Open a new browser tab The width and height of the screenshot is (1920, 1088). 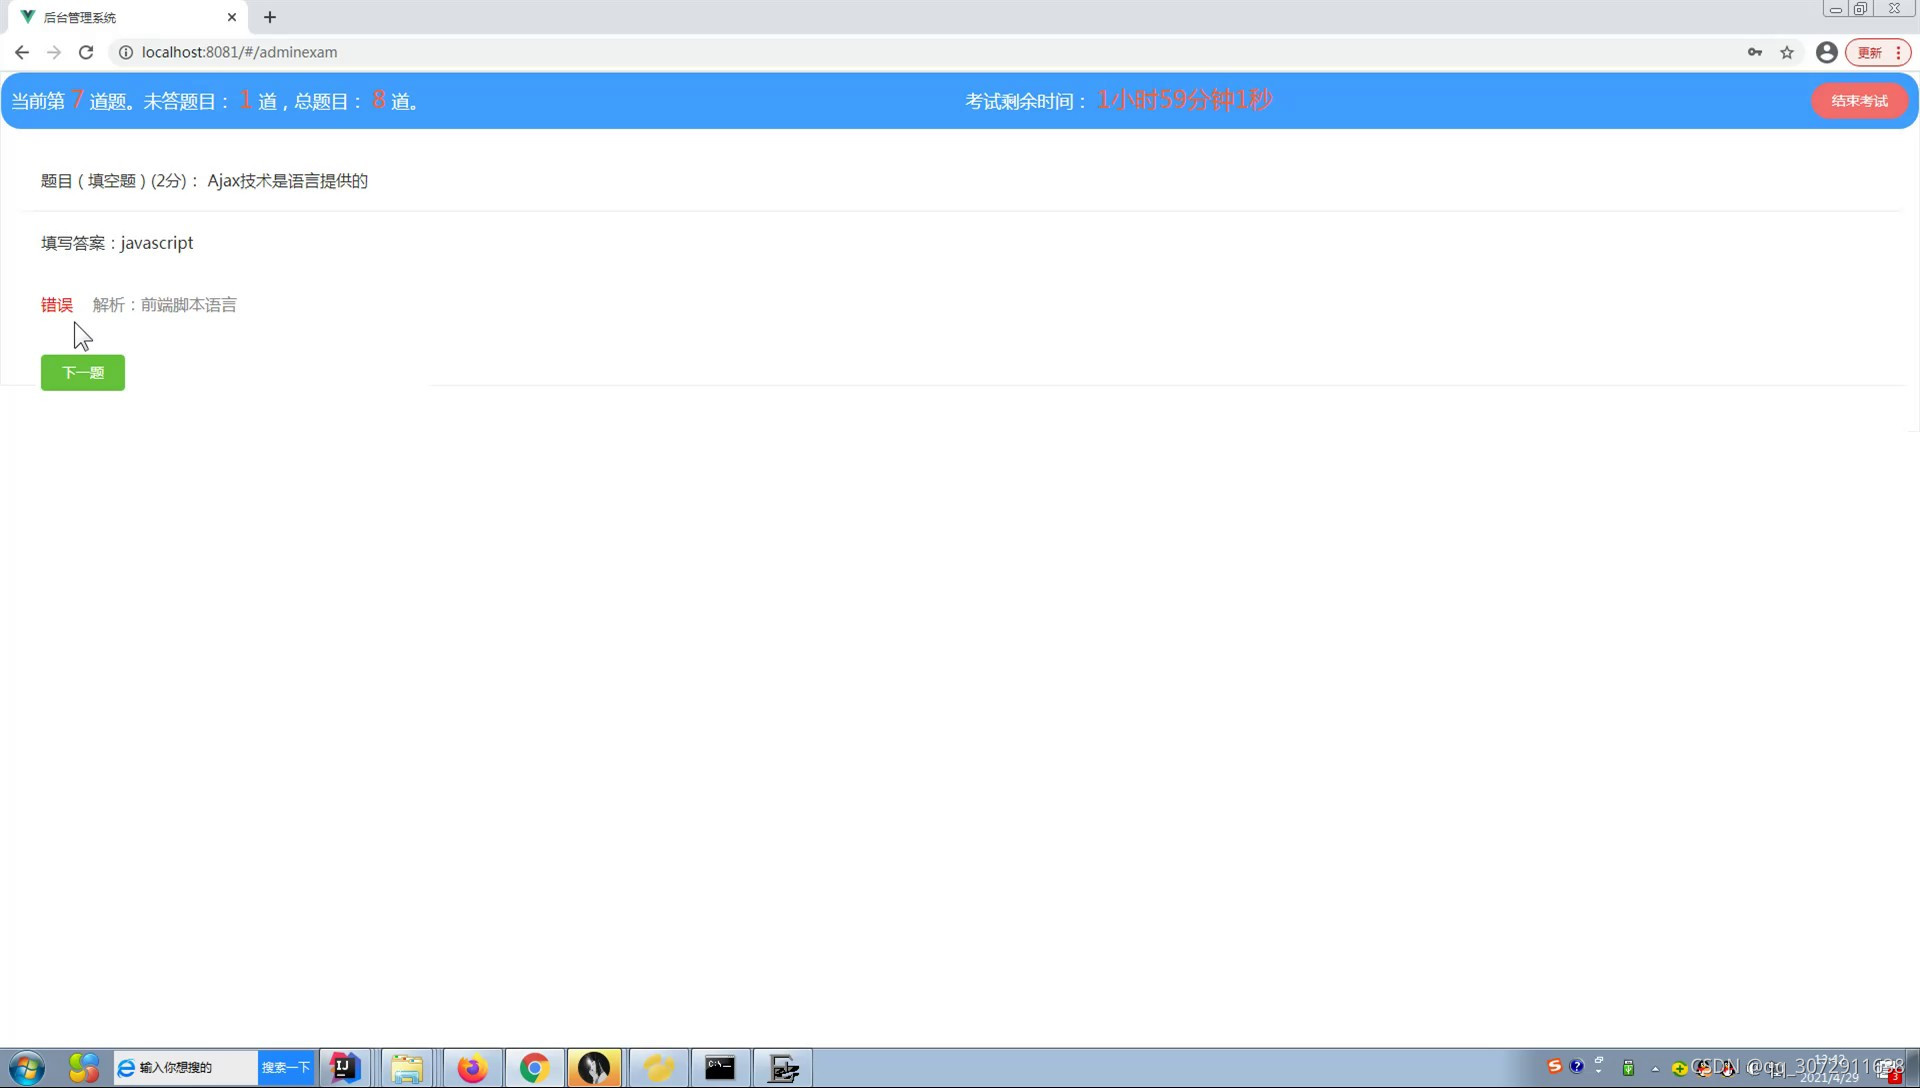point(270,17)
